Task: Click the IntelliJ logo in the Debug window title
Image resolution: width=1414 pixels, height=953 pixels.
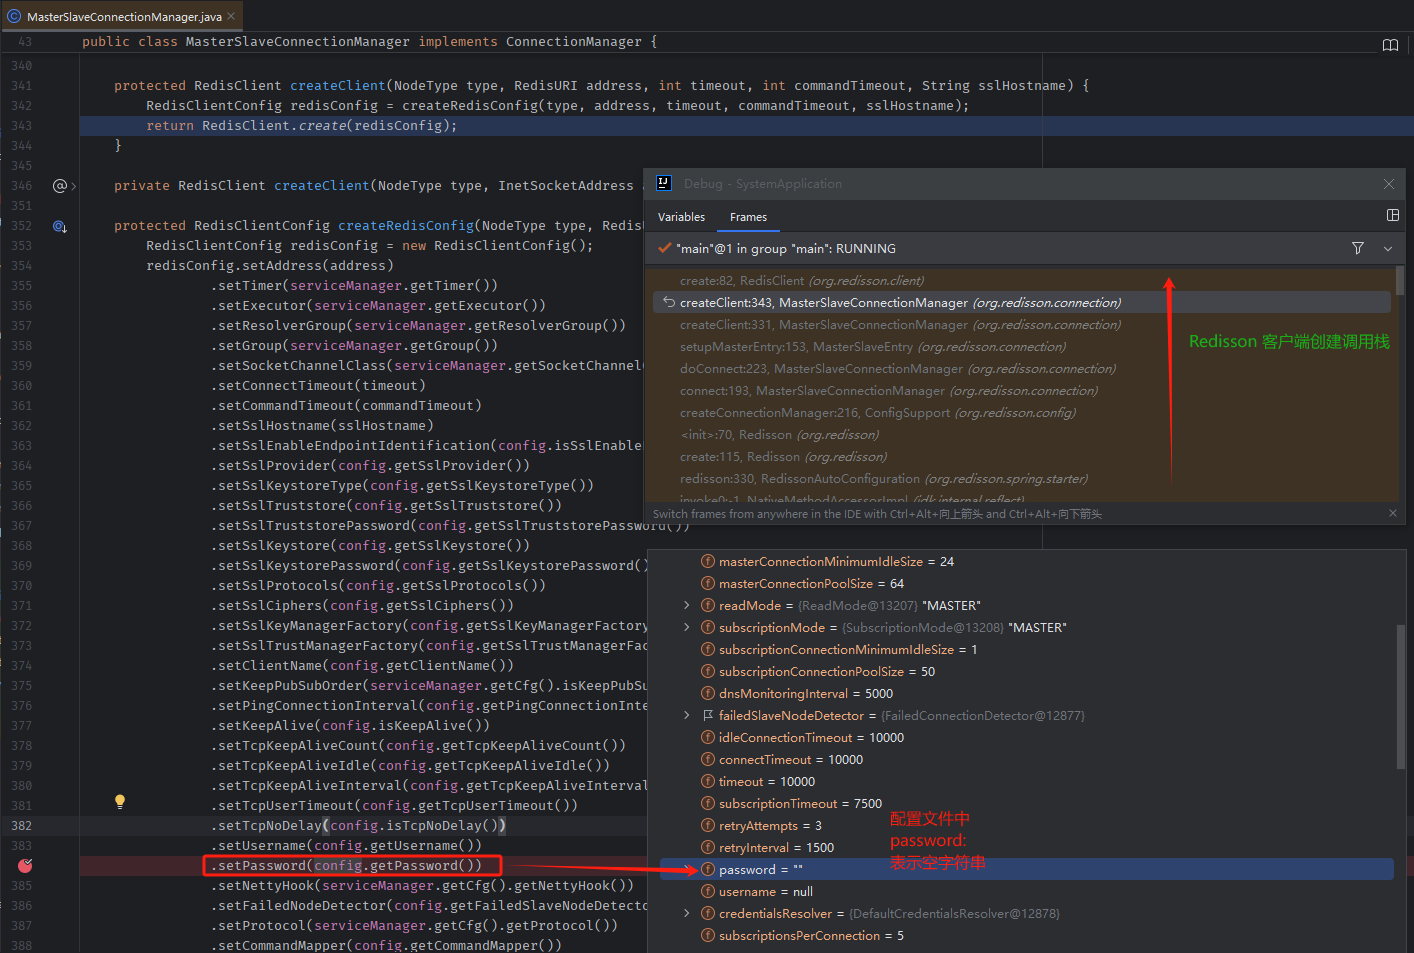Action: (663, 183)
